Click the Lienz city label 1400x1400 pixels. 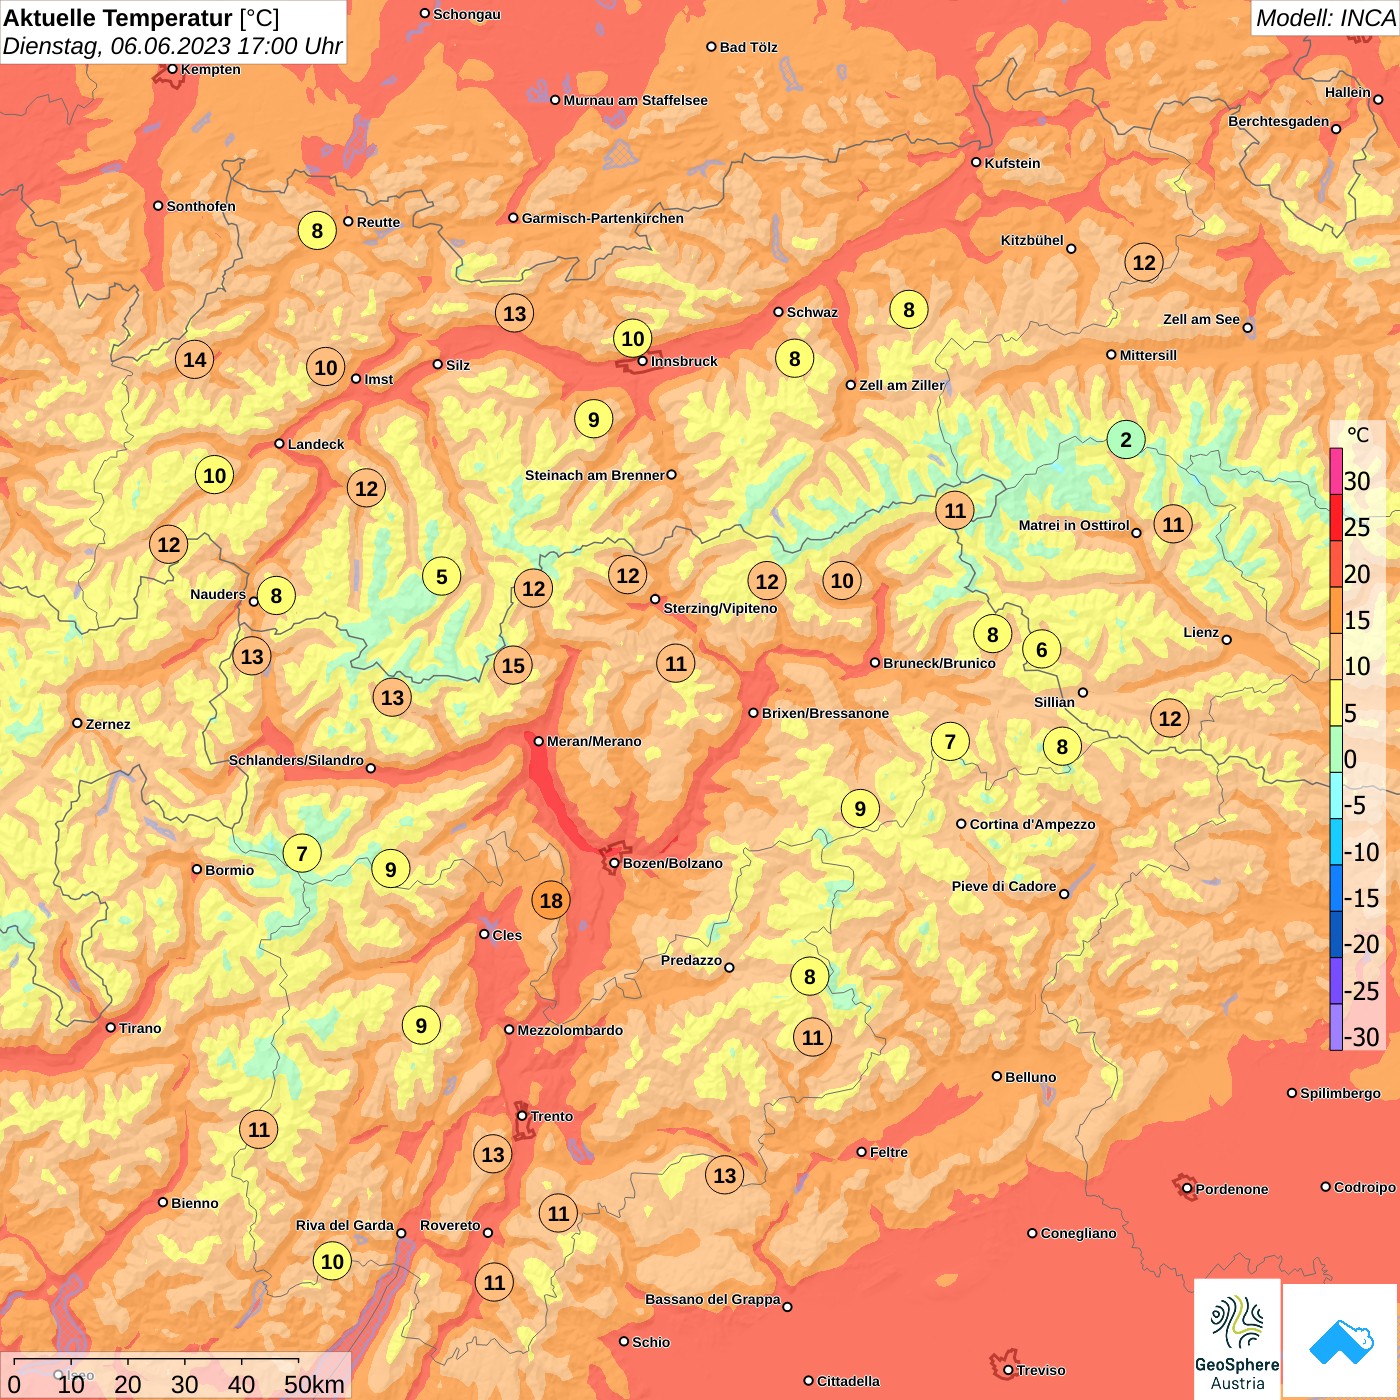coord(1201,632)
